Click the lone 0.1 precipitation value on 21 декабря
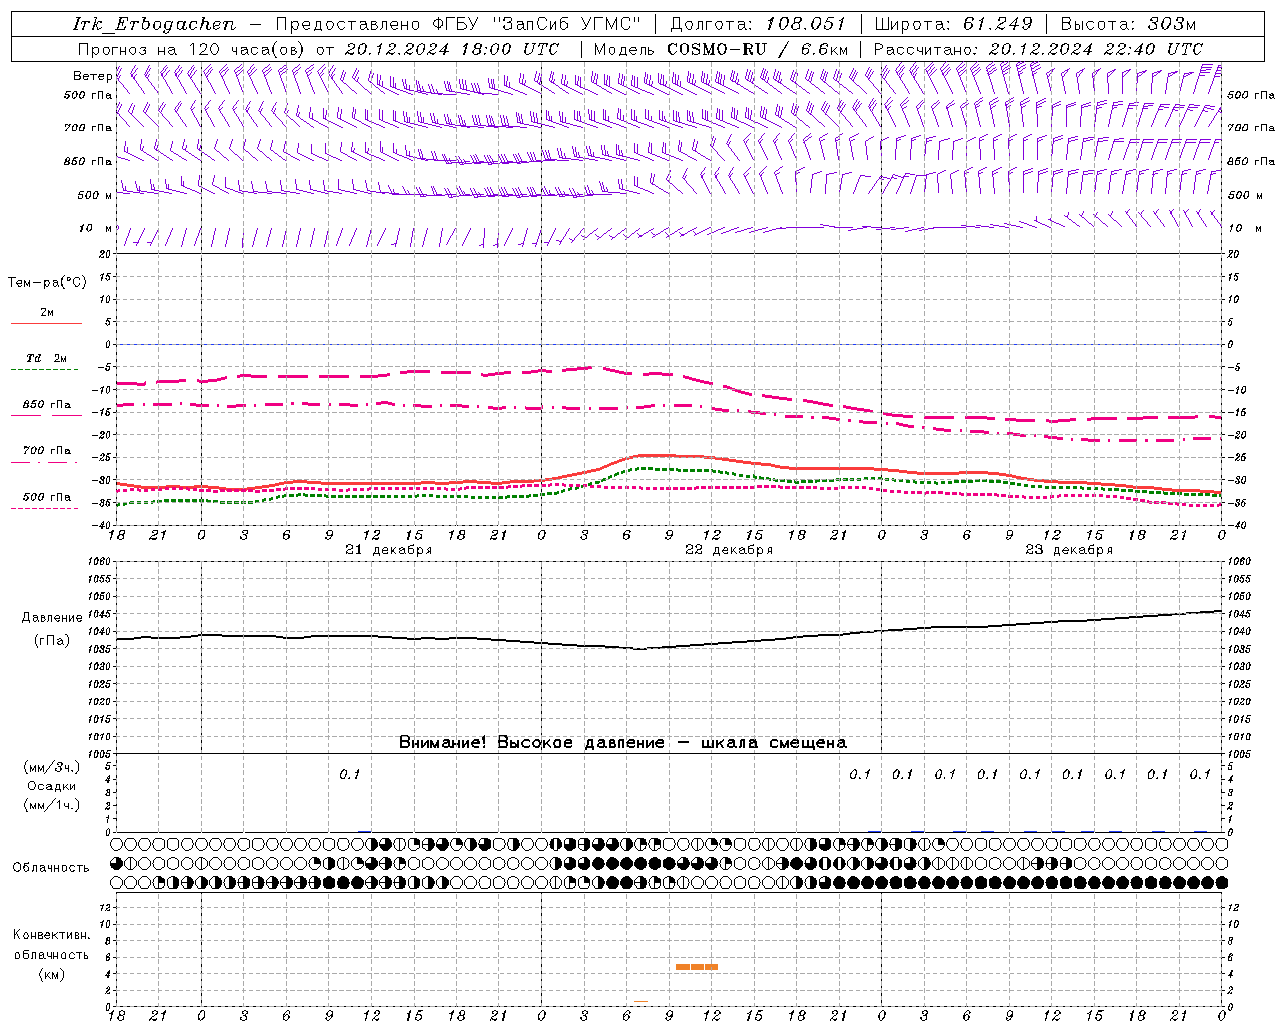Viewport: 1280px width, 1024px height. 349,775
